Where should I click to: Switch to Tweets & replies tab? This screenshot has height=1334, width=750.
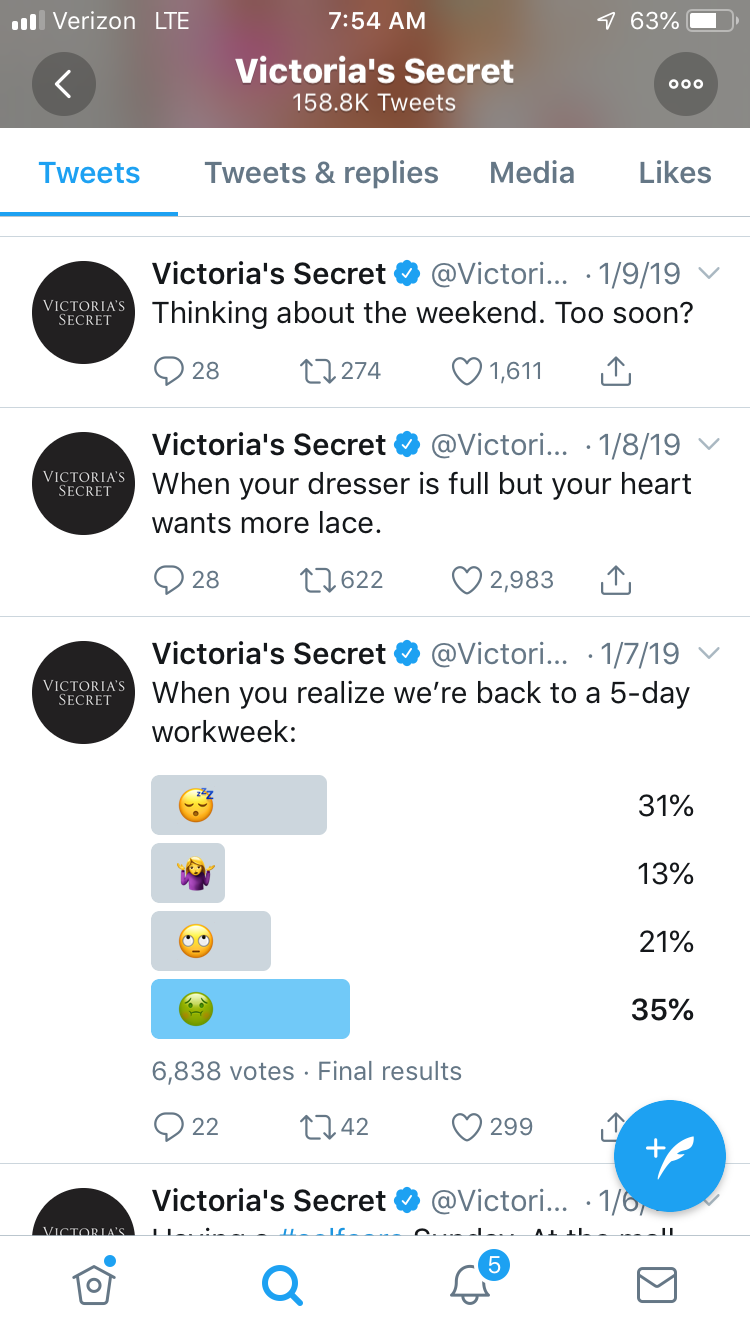321,173
